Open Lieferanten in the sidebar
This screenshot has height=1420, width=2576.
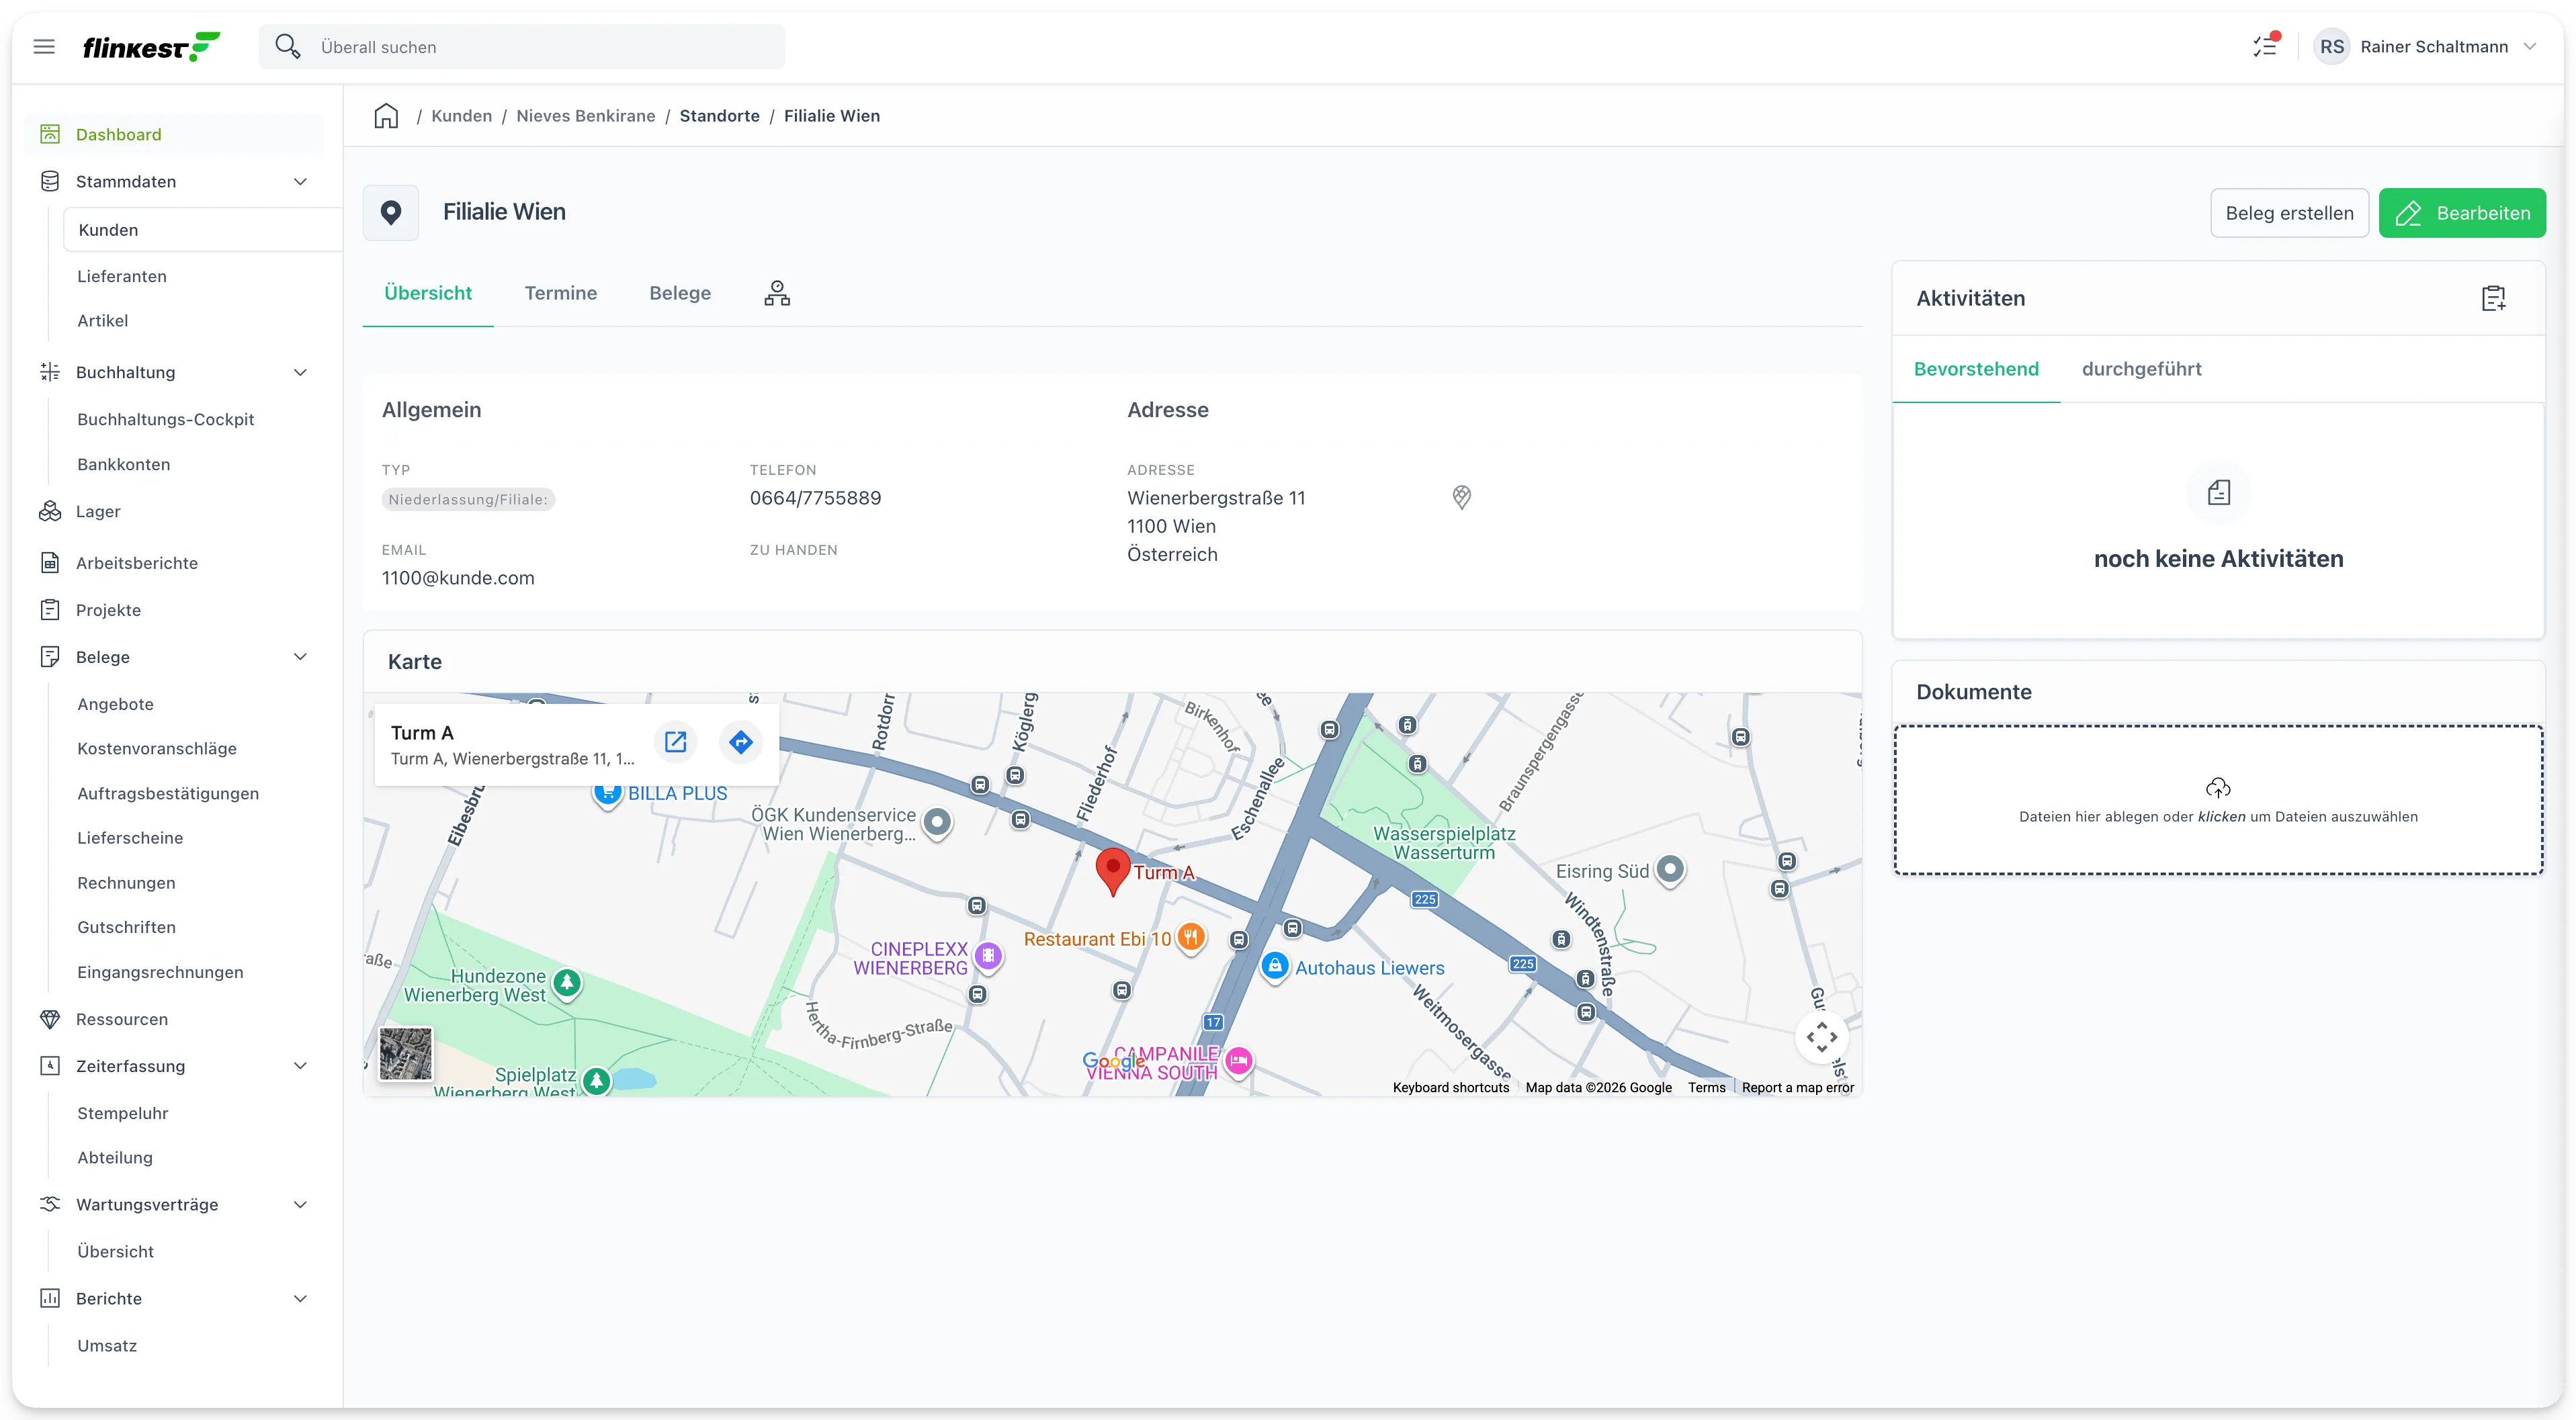[x=122, y=276]
